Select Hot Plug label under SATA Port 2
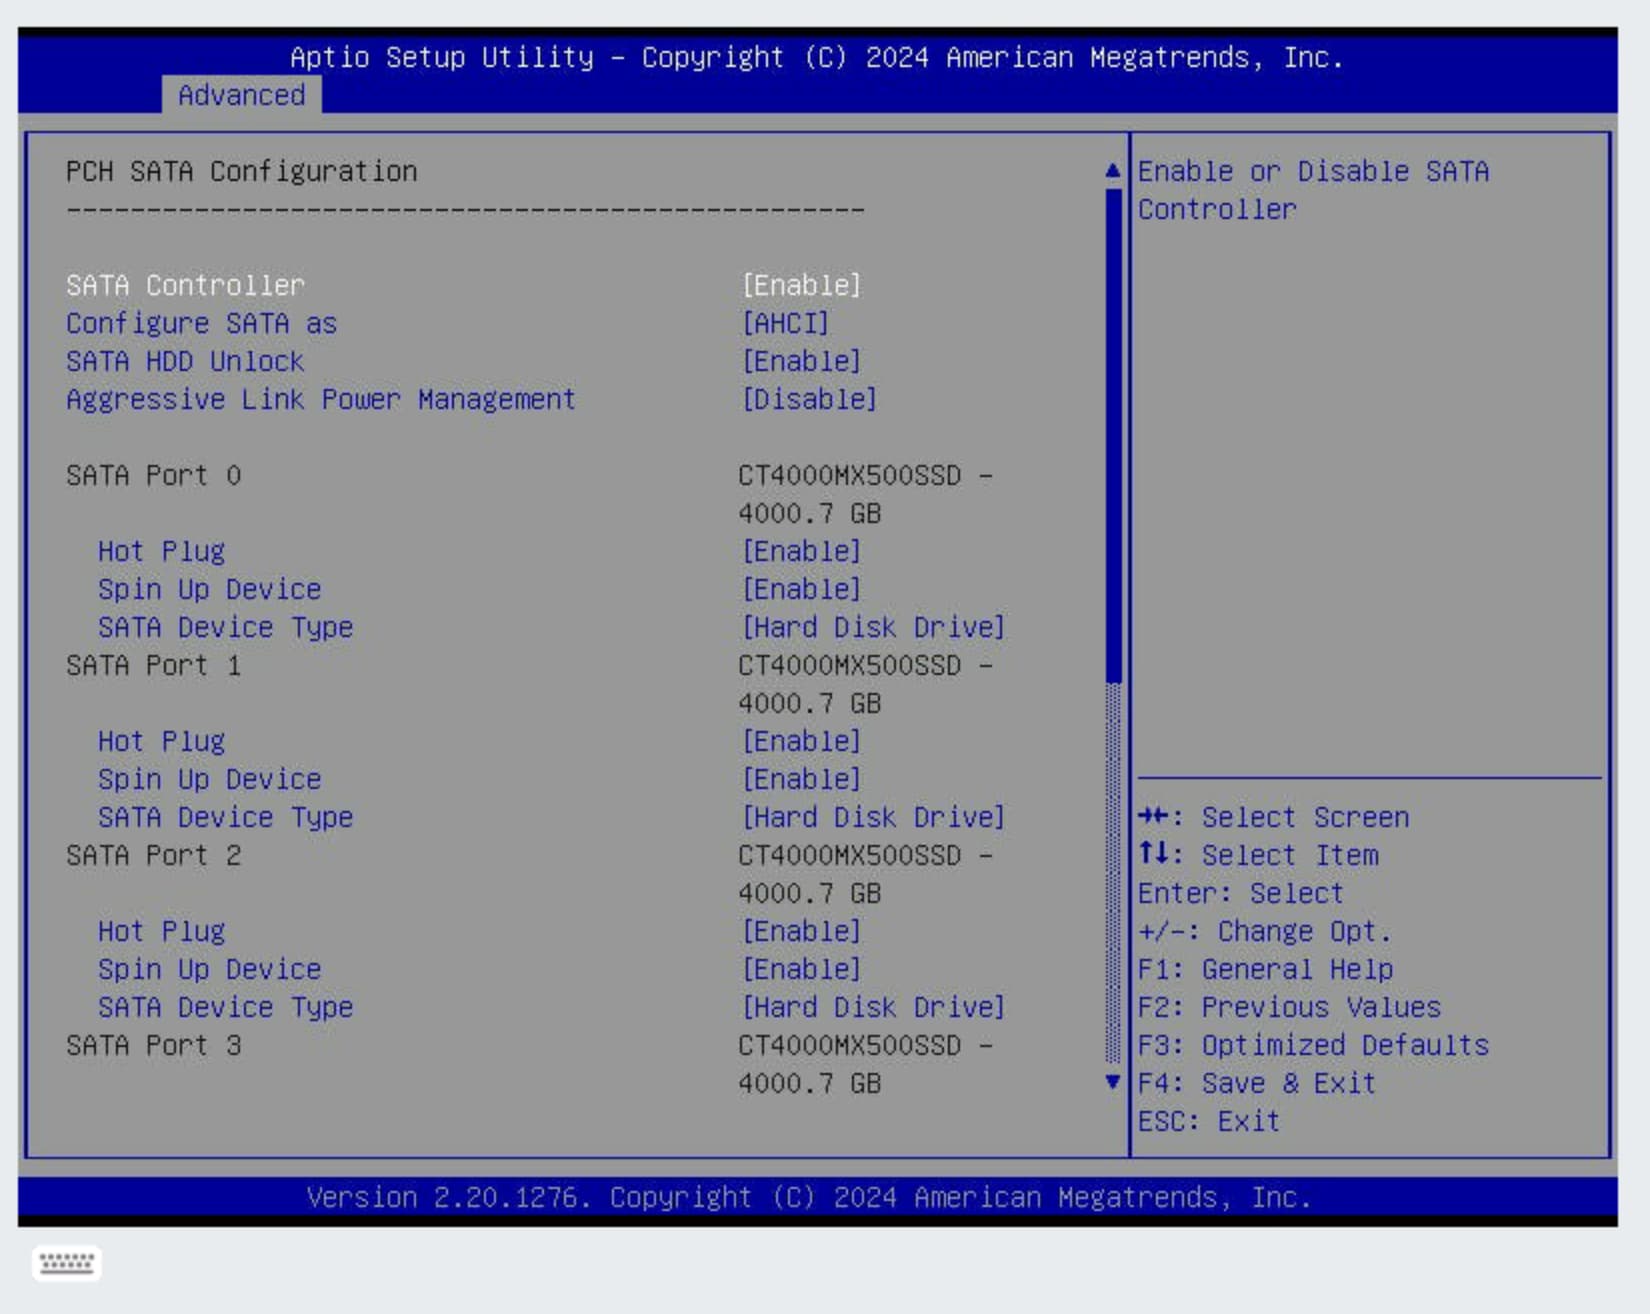This screenshot has width=1650, height=1314. (x=161, y=931)
